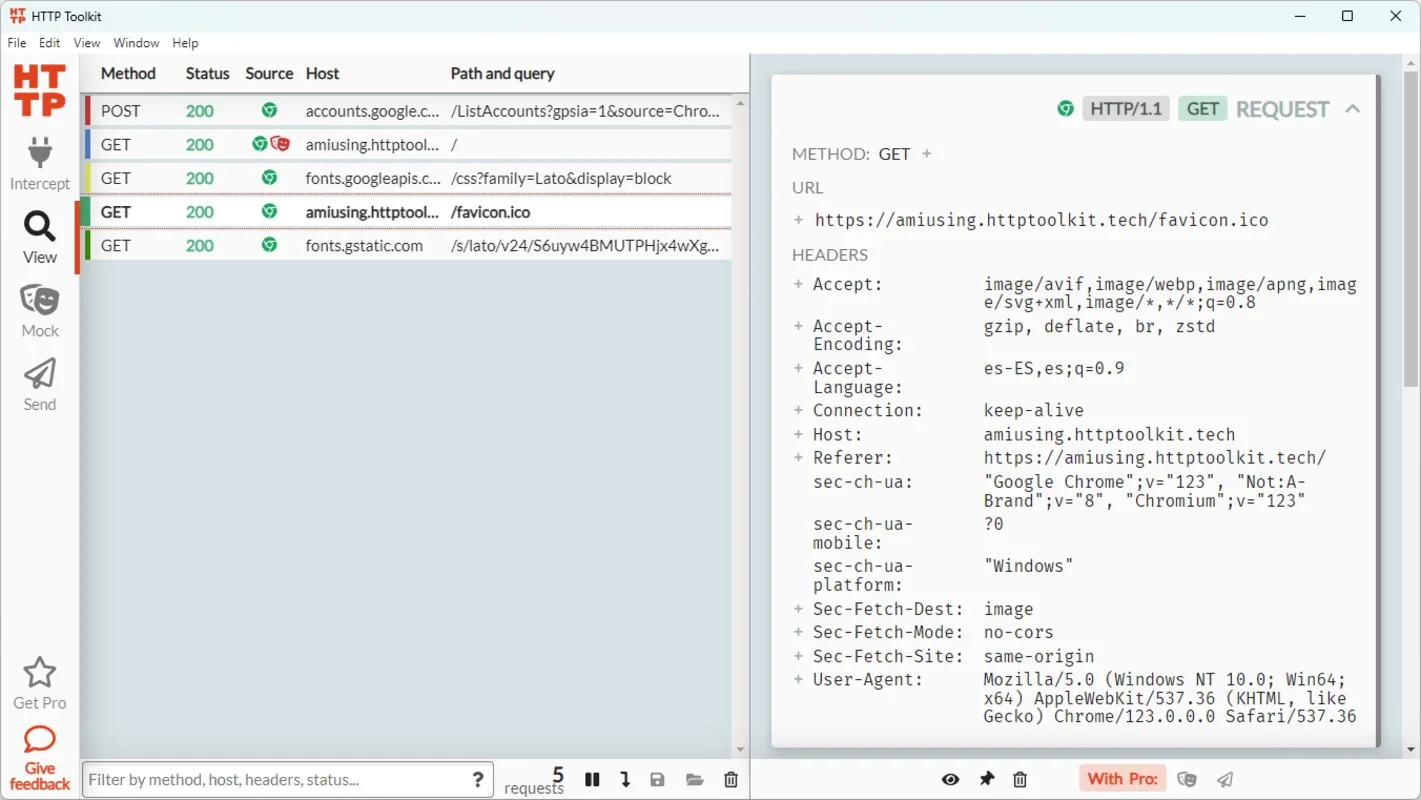Select the POST accounts.google.com request row
The width and height of the screenshot is (1421, 800).
coord(408,111)
